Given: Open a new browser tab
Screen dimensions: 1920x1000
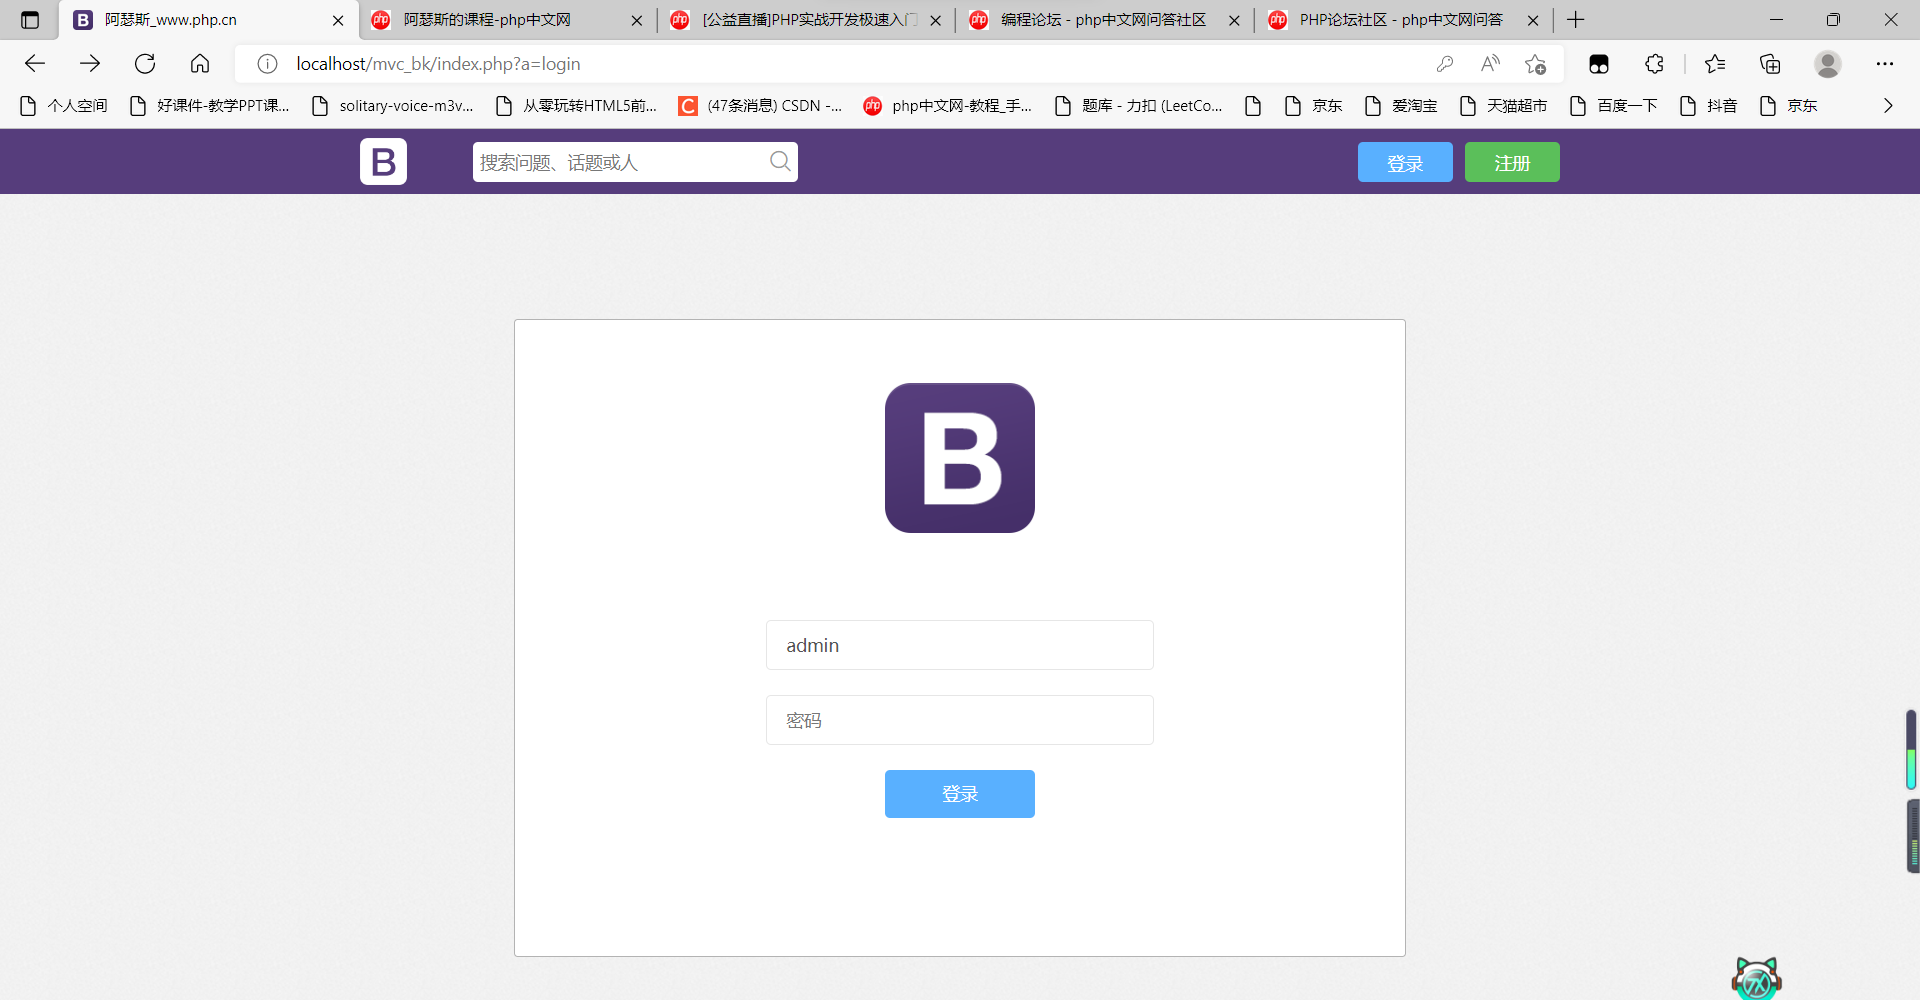Looking at the screenshot, I should pyautogui.click(x=1576, y=20).
